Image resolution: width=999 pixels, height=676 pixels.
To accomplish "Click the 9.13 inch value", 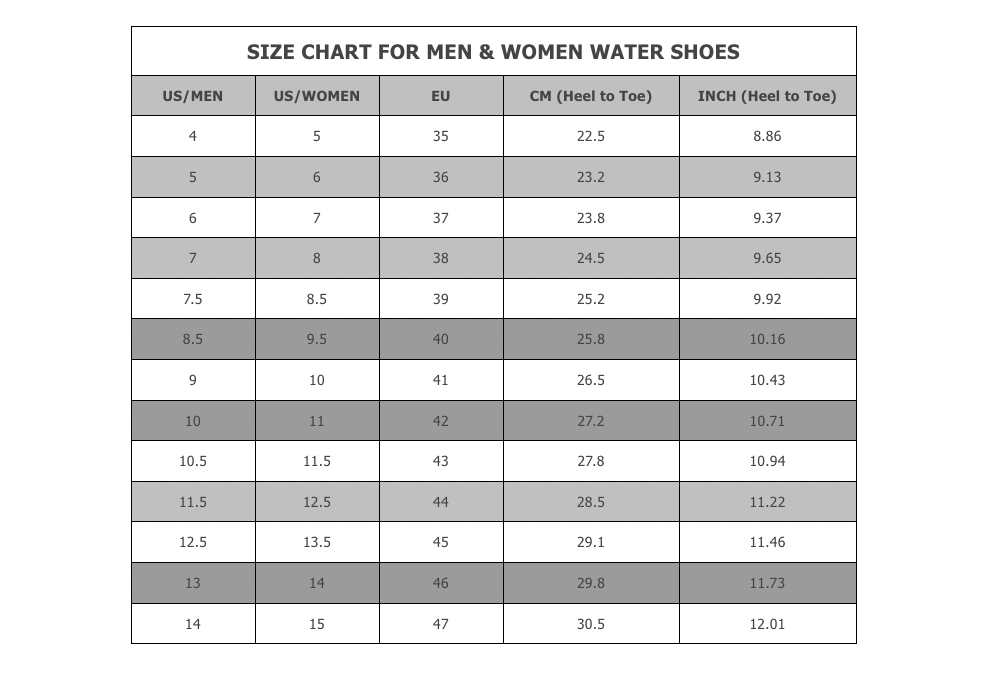I will tap(767, 177).
